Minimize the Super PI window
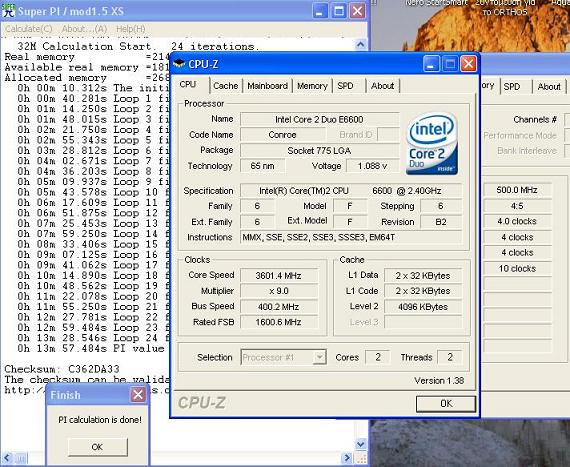Viewport: 570px width, 467px height. point(320,11)
